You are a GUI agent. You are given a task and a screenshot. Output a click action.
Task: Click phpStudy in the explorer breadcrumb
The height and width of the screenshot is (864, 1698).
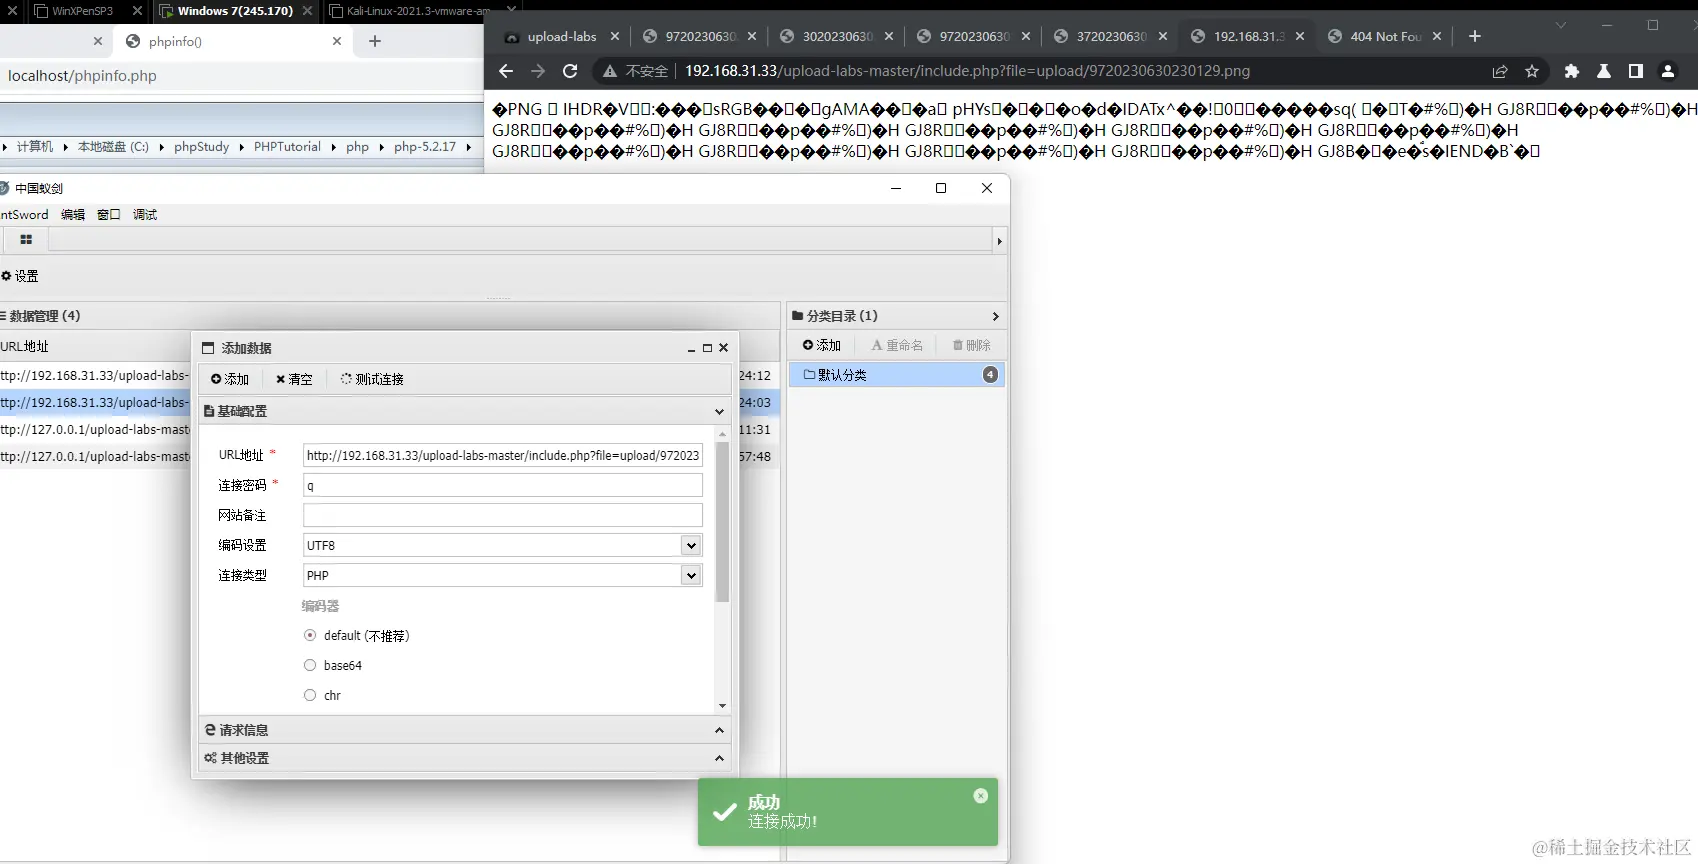point(202,146)
